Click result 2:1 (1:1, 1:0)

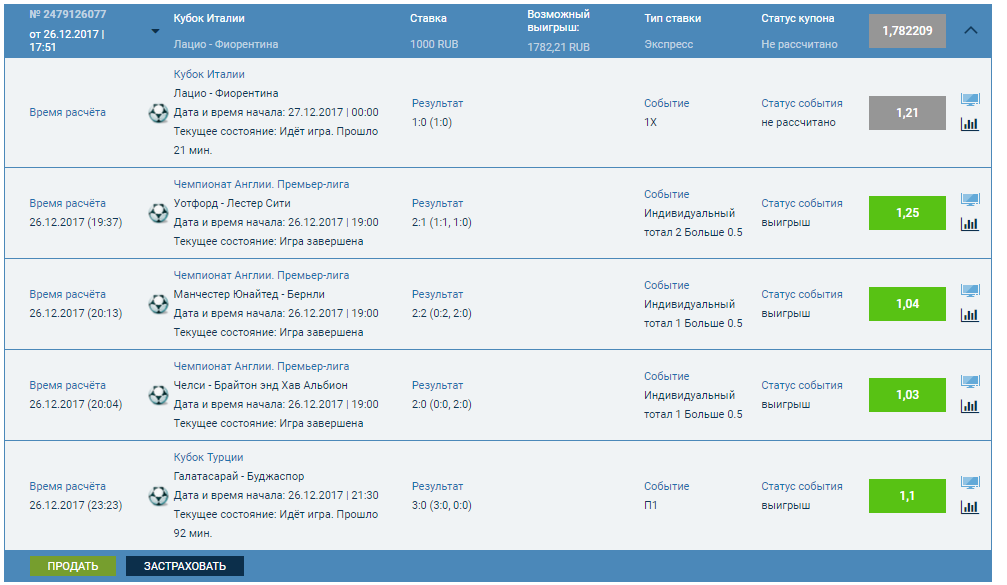441,223
